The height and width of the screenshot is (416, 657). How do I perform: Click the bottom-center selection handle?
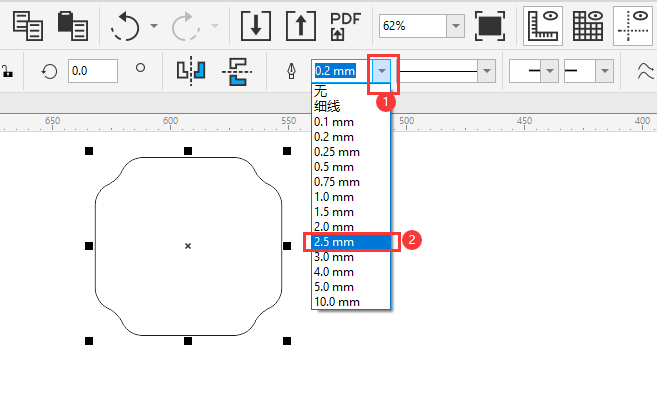188,341
